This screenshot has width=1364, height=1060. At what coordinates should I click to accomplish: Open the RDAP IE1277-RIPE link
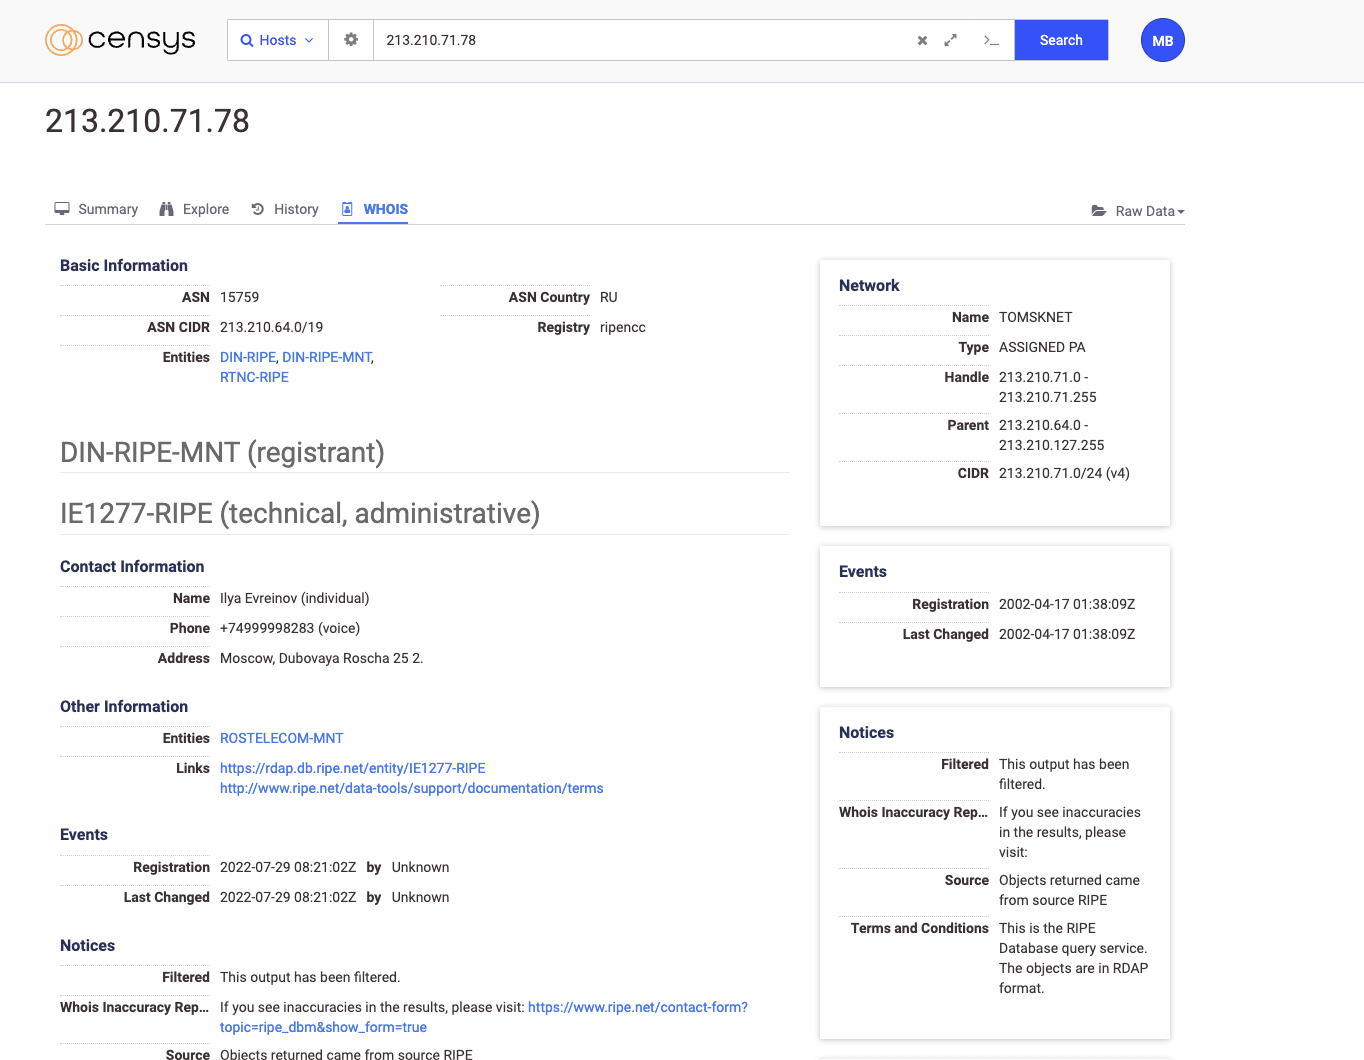tap(352, 767)
